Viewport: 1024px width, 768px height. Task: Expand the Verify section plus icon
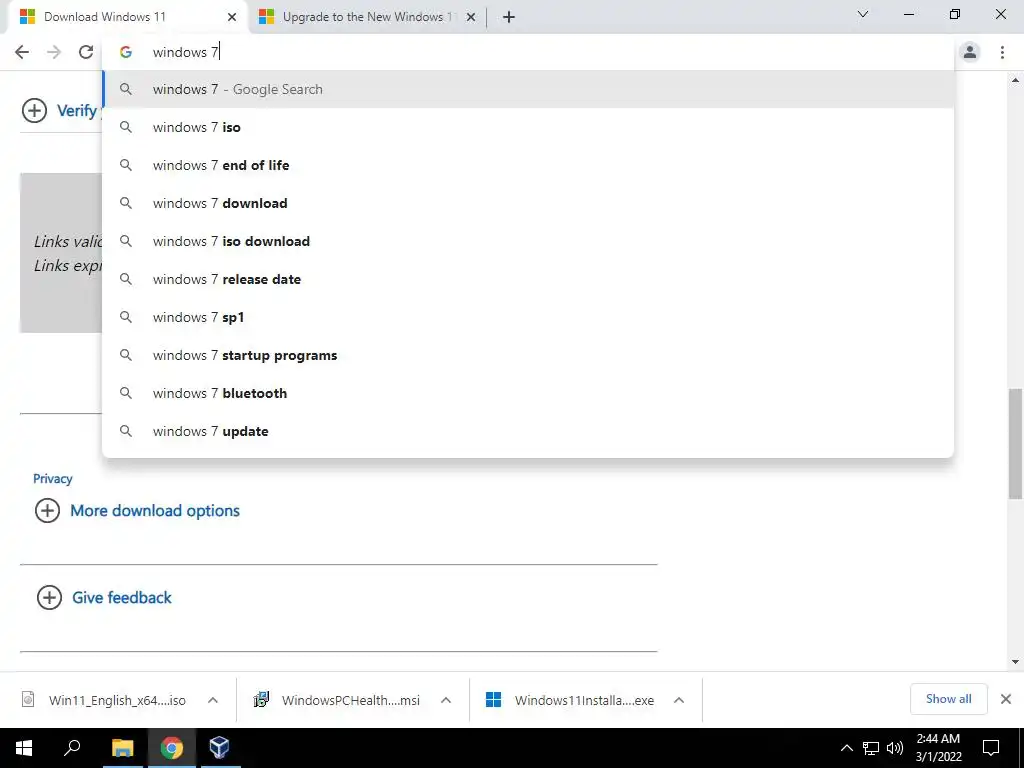pyautogui.click(x=34, y=110)
